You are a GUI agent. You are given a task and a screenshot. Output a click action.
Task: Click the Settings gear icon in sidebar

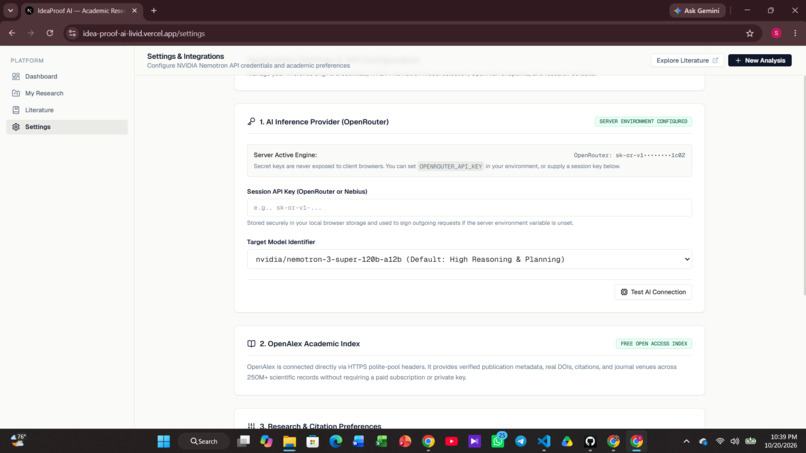(16, 127)
